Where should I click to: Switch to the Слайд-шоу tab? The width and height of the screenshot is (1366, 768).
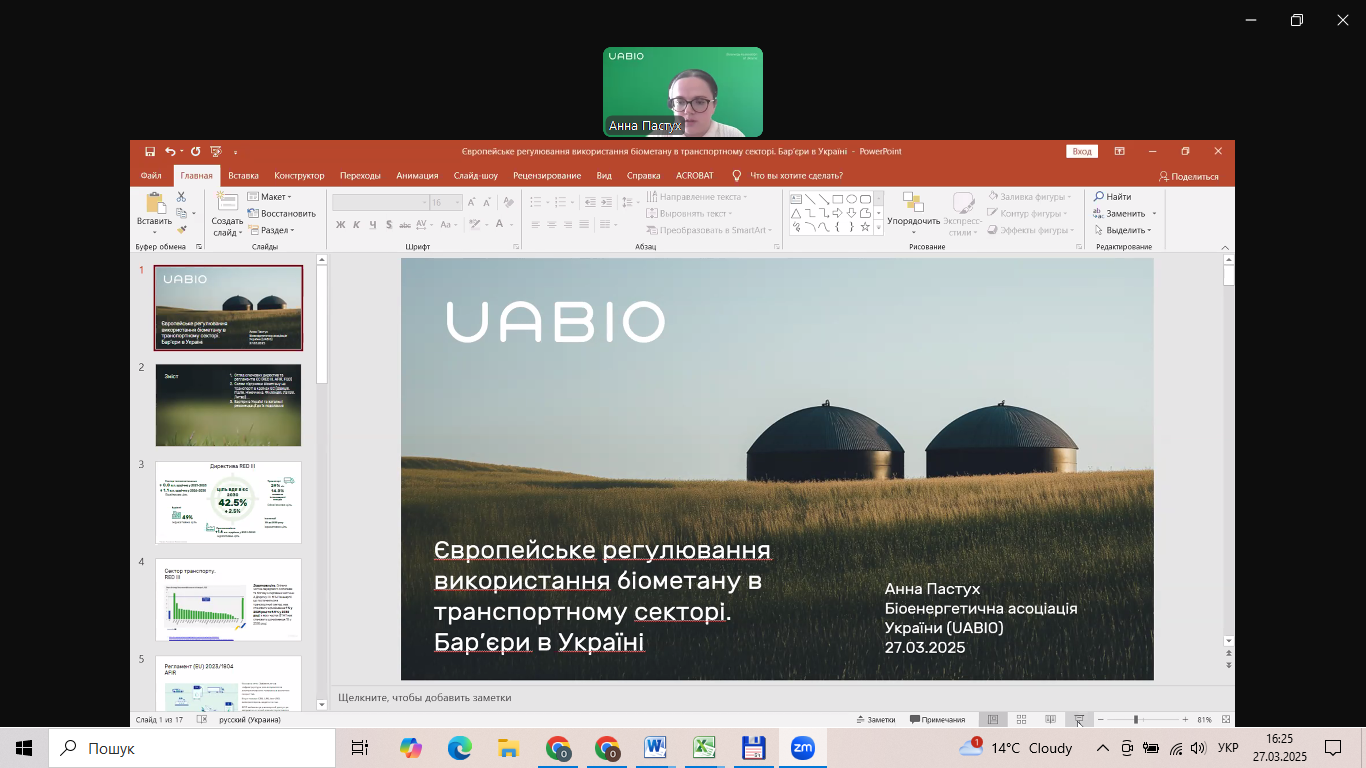pos(475,175)
